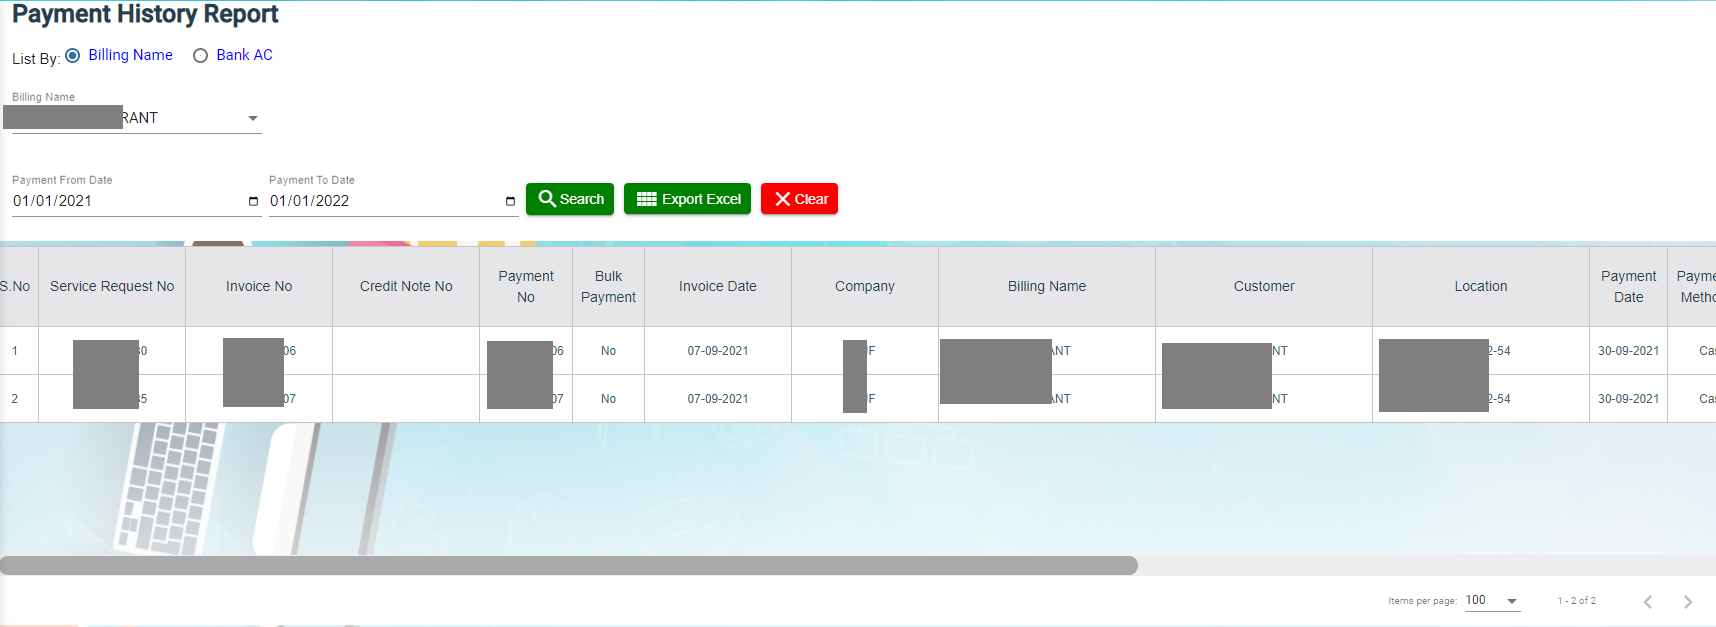Click the calendar icon in Payment From Date

point(253,201)
